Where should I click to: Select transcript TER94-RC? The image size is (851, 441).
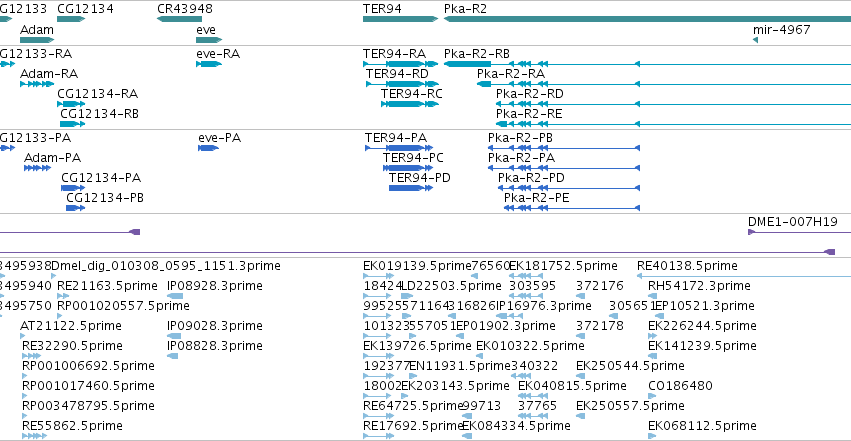pos(409,104)
